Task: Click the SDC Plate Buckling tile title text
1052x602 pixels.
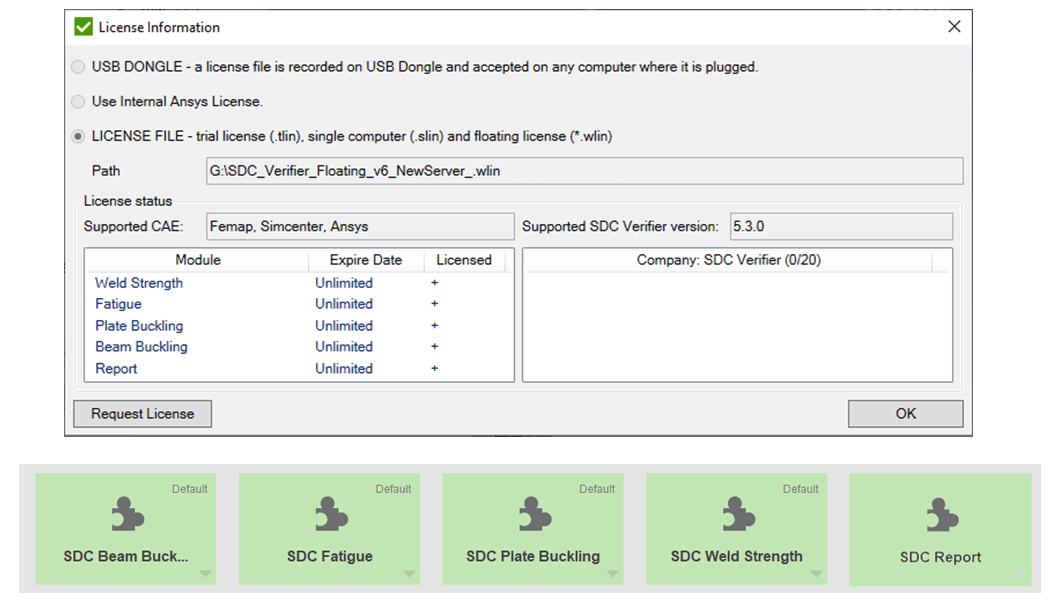Action: [533, 556]
